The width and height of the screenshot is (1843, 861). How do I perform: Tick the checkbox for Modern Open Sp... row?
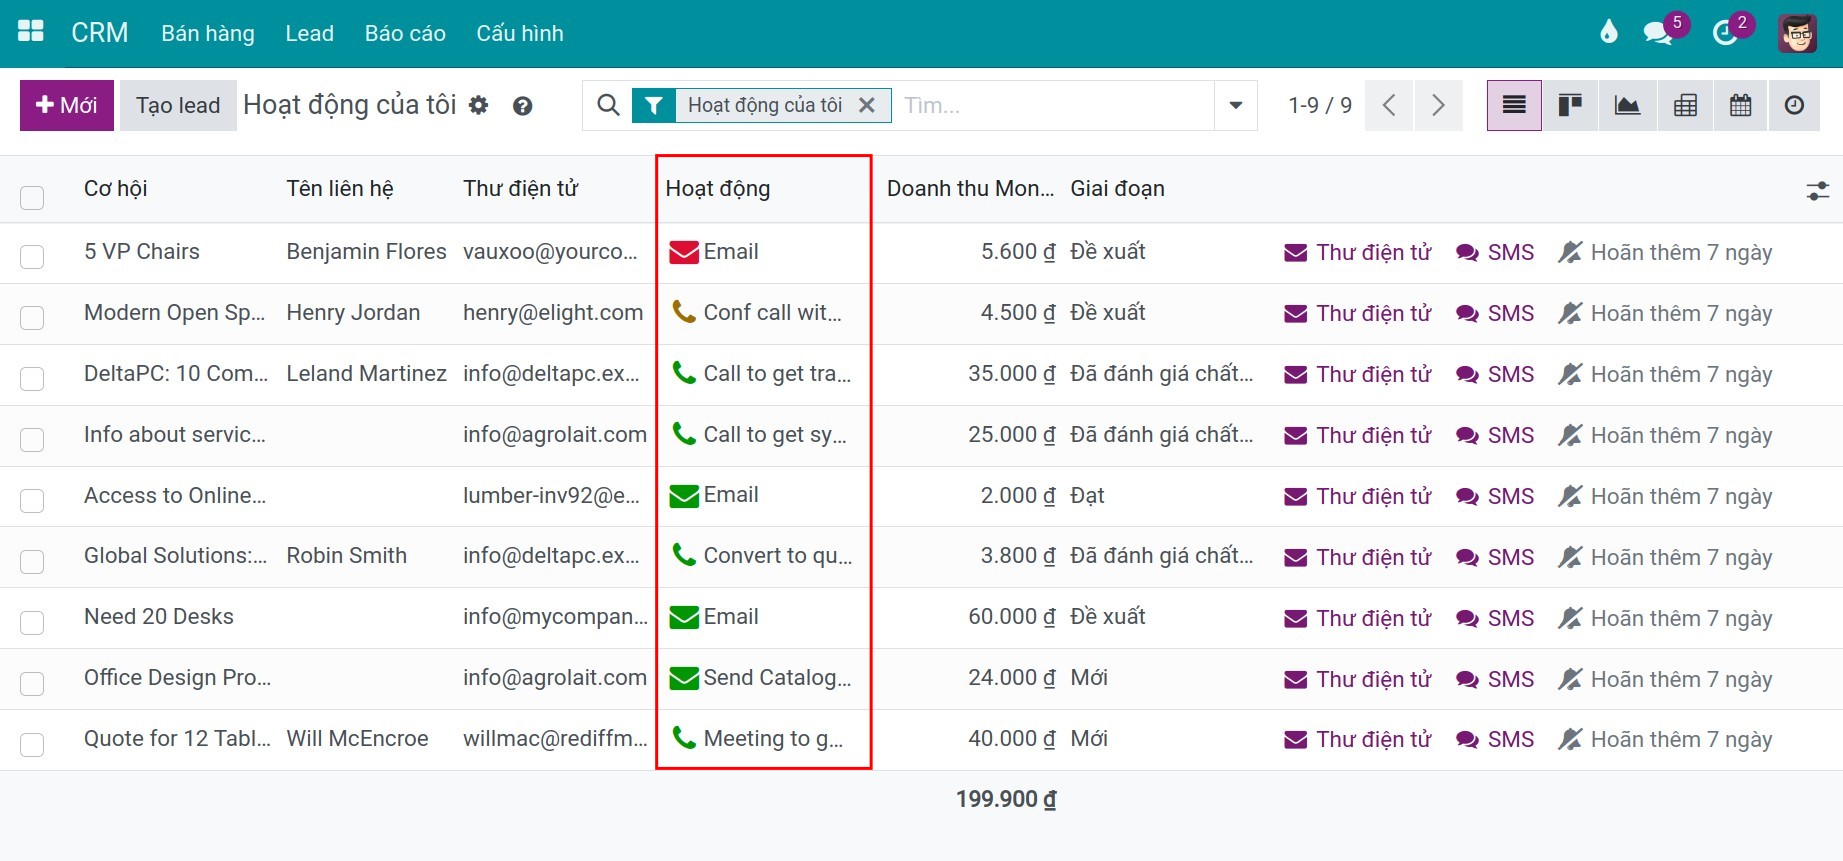[x=32, y=317]
